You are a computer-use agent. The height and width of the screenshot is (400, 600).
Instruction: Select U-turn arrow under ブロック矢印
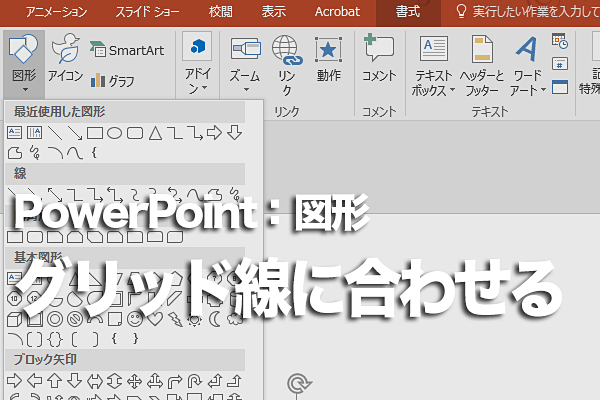pyautogui.click(x=194, y=381)
